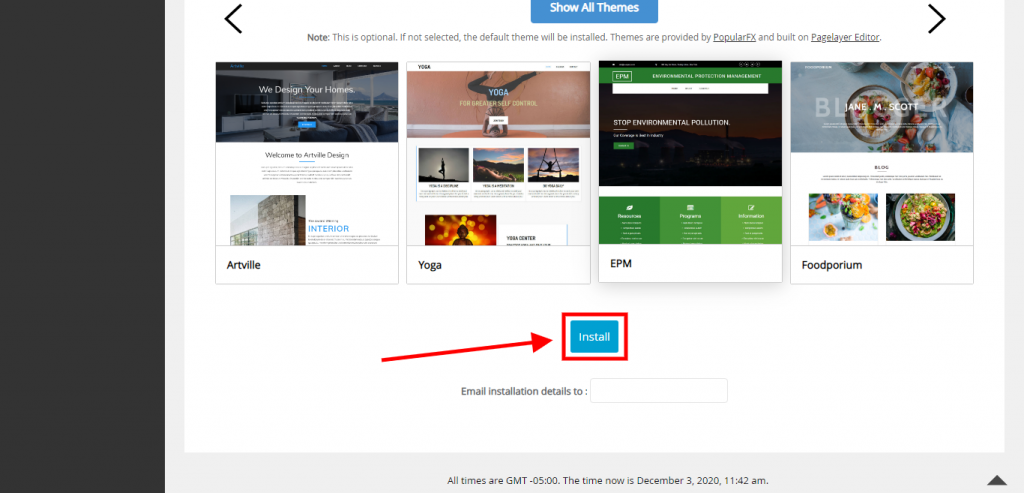Select the EPM theme preview image
1024x493 pixels.
click(690, 152)
